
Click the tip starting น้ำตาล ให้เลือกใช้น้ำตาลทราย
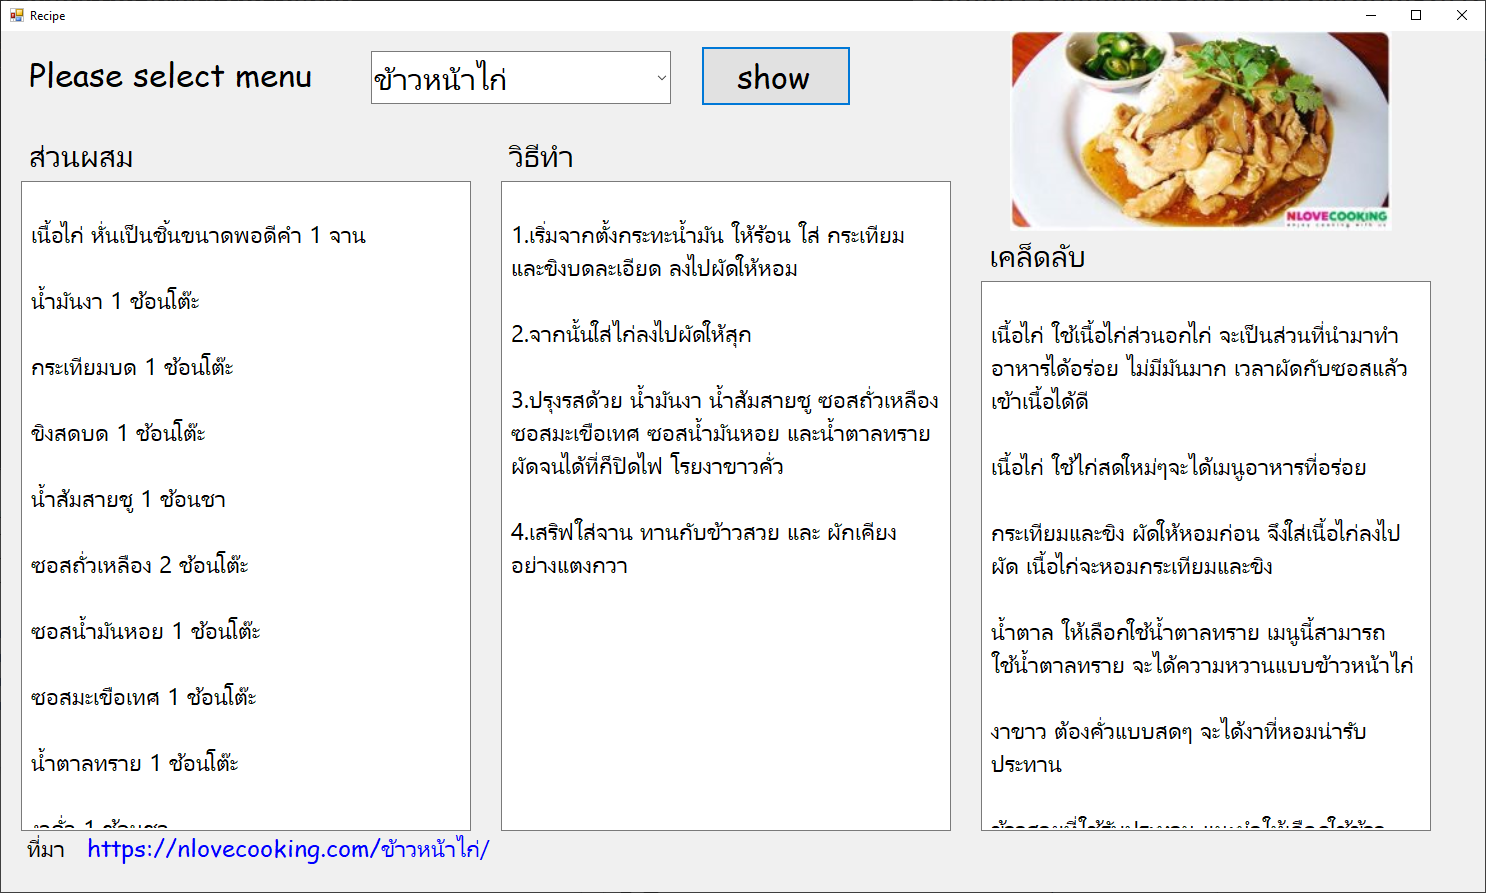1202,648
